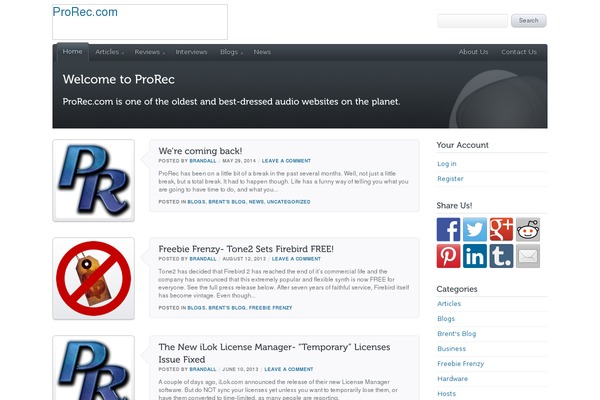This screenshot has width=600, height=400.
Task: Click the date 'MAY 29, 2014'
Action: click(239, 161)
